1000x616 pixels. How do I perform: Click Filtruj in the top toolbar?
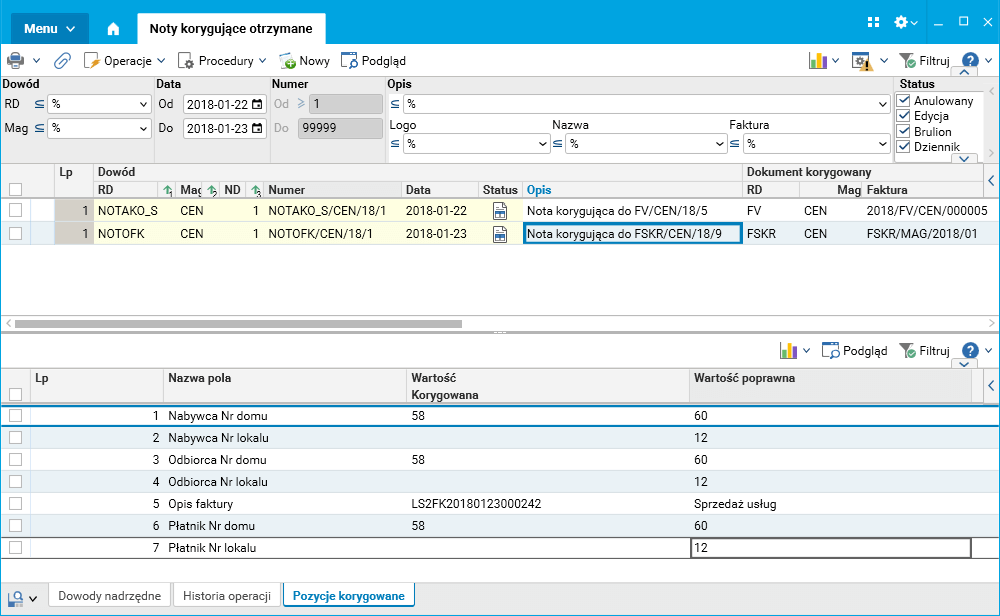coord(924,61)
